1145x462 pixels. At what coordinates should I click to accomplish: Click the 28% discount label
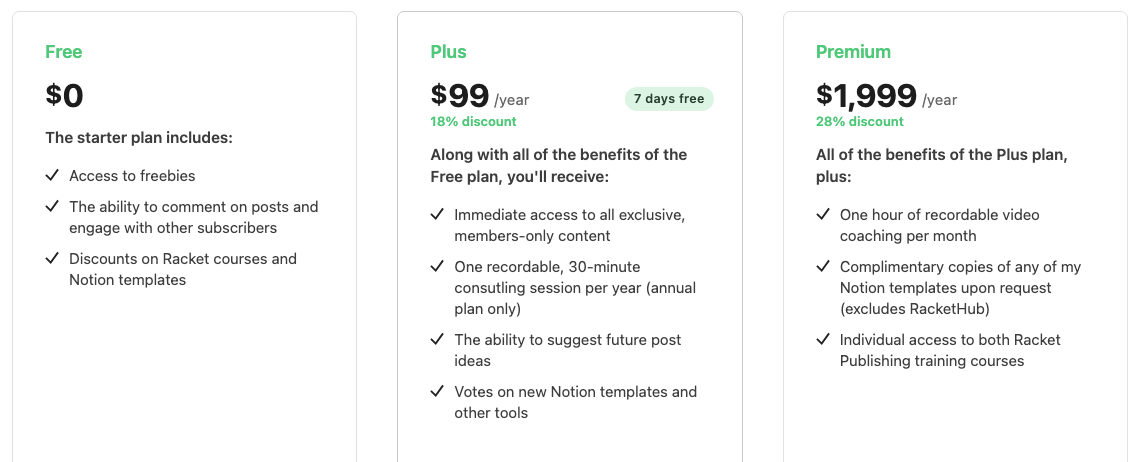(x=859, y=121)
